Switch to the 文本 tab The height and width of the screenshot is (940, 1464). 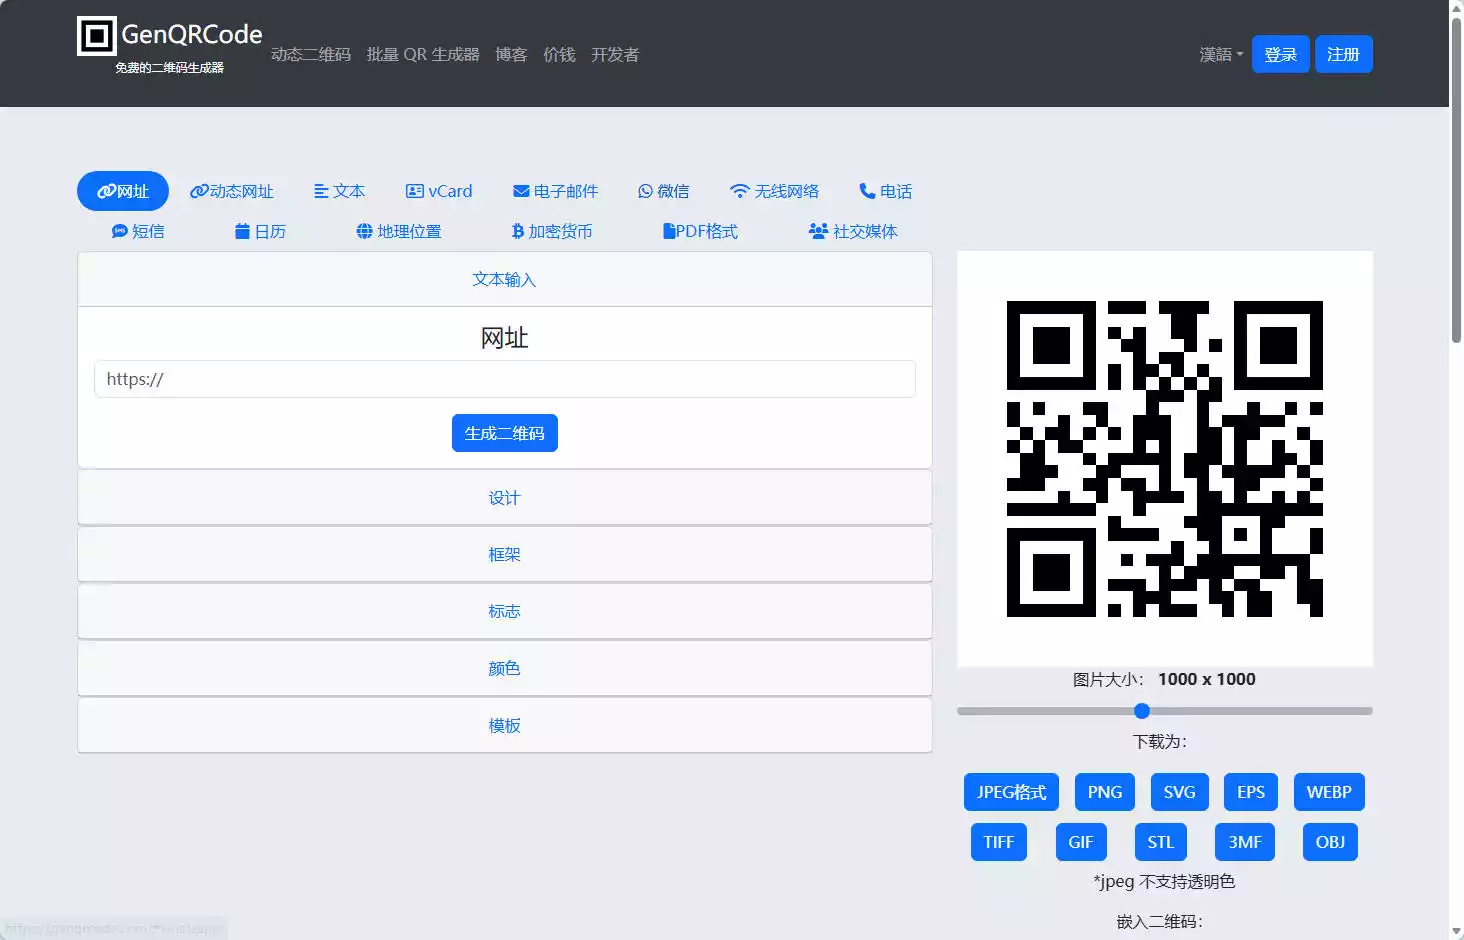(x=339, y=191)
